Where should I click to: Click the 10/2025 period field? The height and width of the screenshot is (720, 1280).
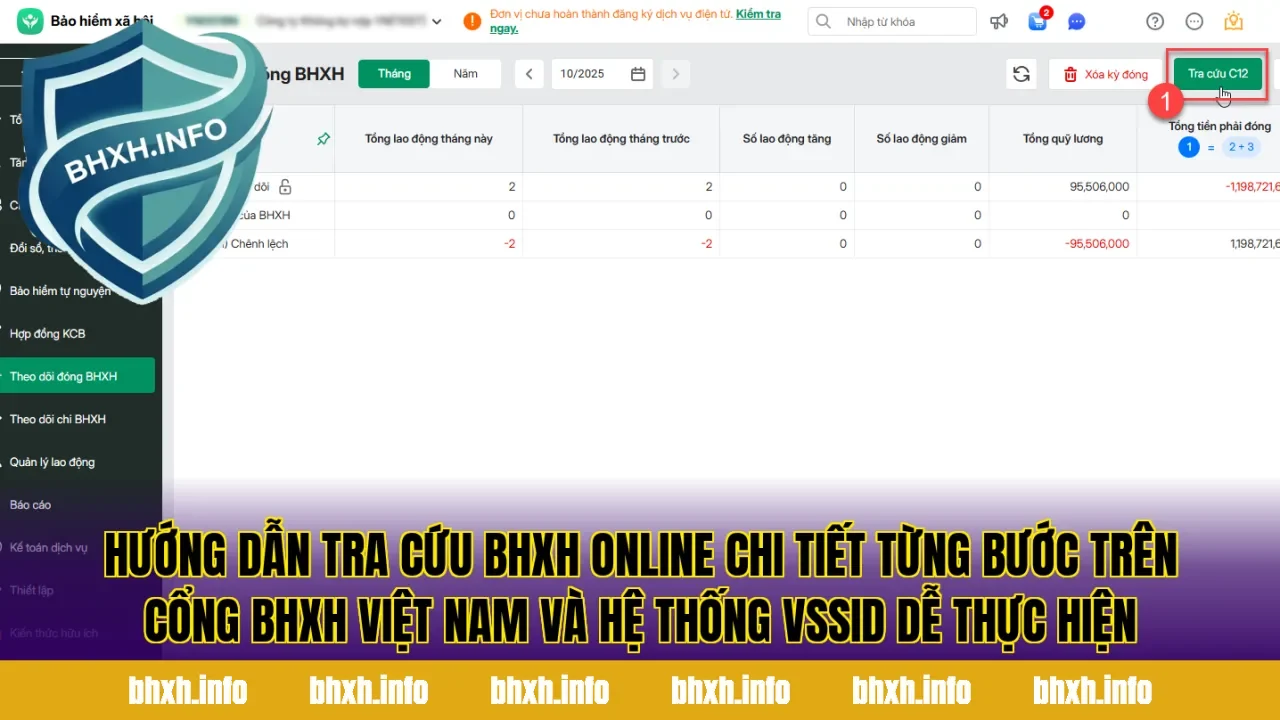click(x=602, y=74)
